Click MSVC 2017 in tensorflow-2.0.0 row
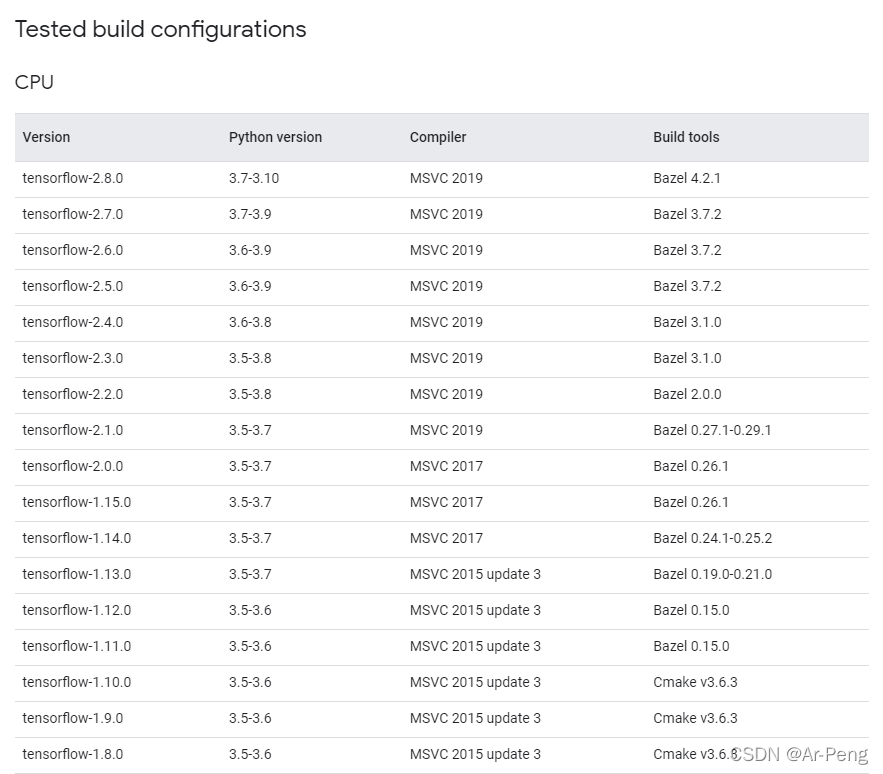Viewport: 883px width, 774px height. [x=447, y=466]
